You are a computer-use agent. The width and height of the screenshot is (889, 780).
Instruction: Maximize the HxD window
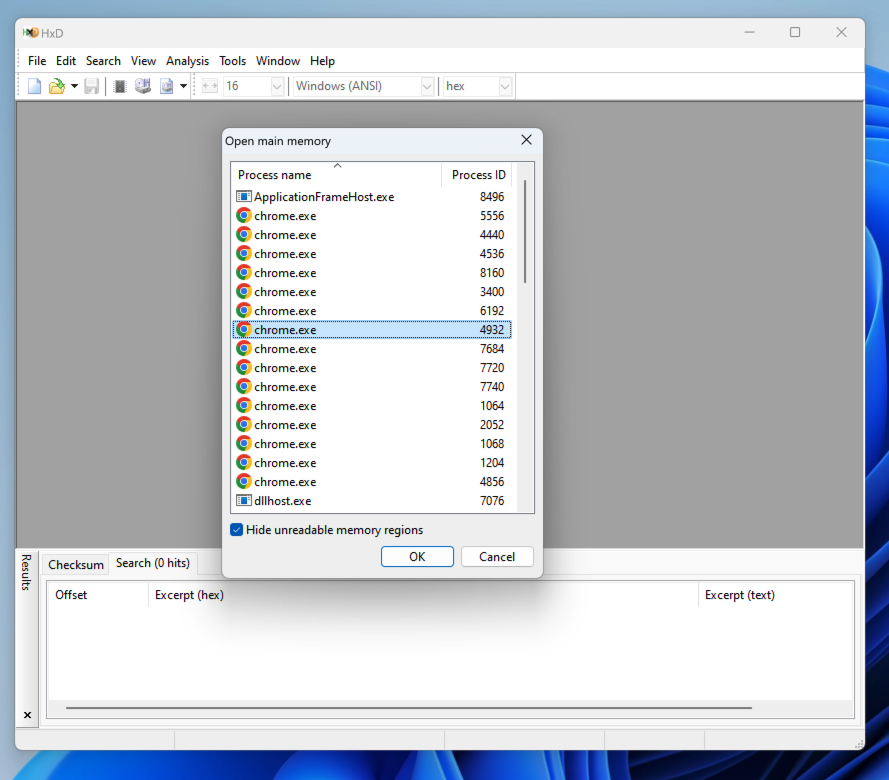[x=795, y=32]
